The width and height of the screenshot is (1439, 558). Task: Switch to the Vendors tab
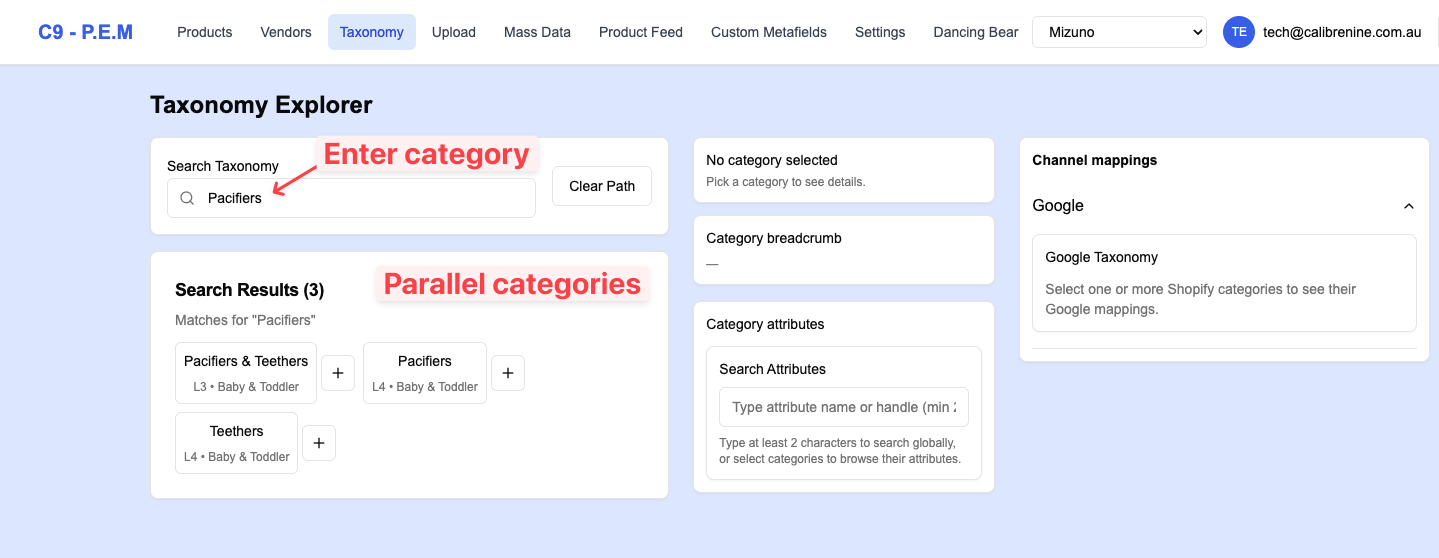pos(286,32)
